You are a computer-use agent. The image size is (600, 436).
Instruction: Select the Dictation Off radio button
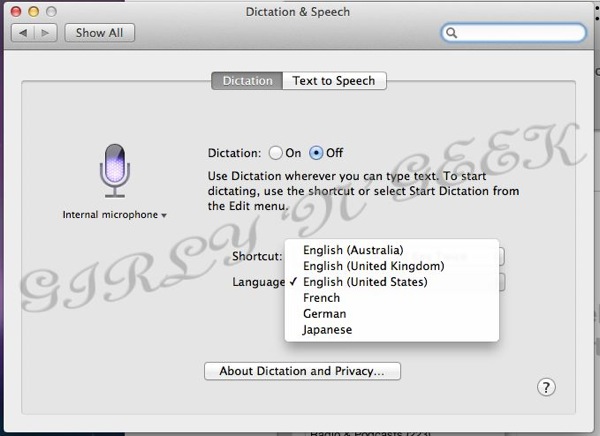316,153
